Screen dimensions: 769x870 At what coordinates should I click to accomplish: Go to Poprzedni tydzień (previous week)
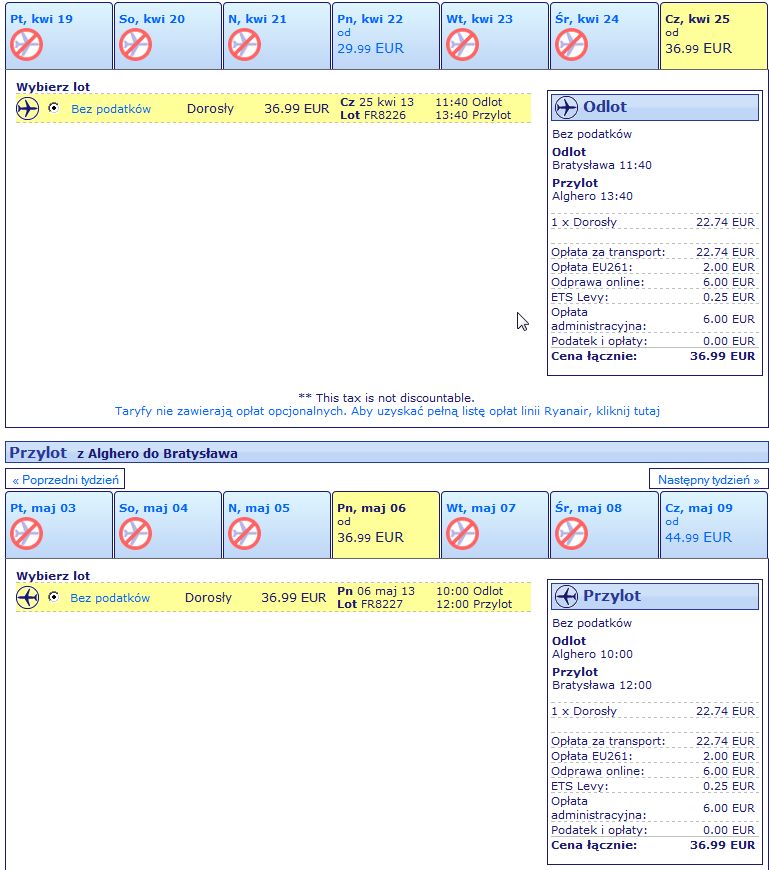point(65,479)
